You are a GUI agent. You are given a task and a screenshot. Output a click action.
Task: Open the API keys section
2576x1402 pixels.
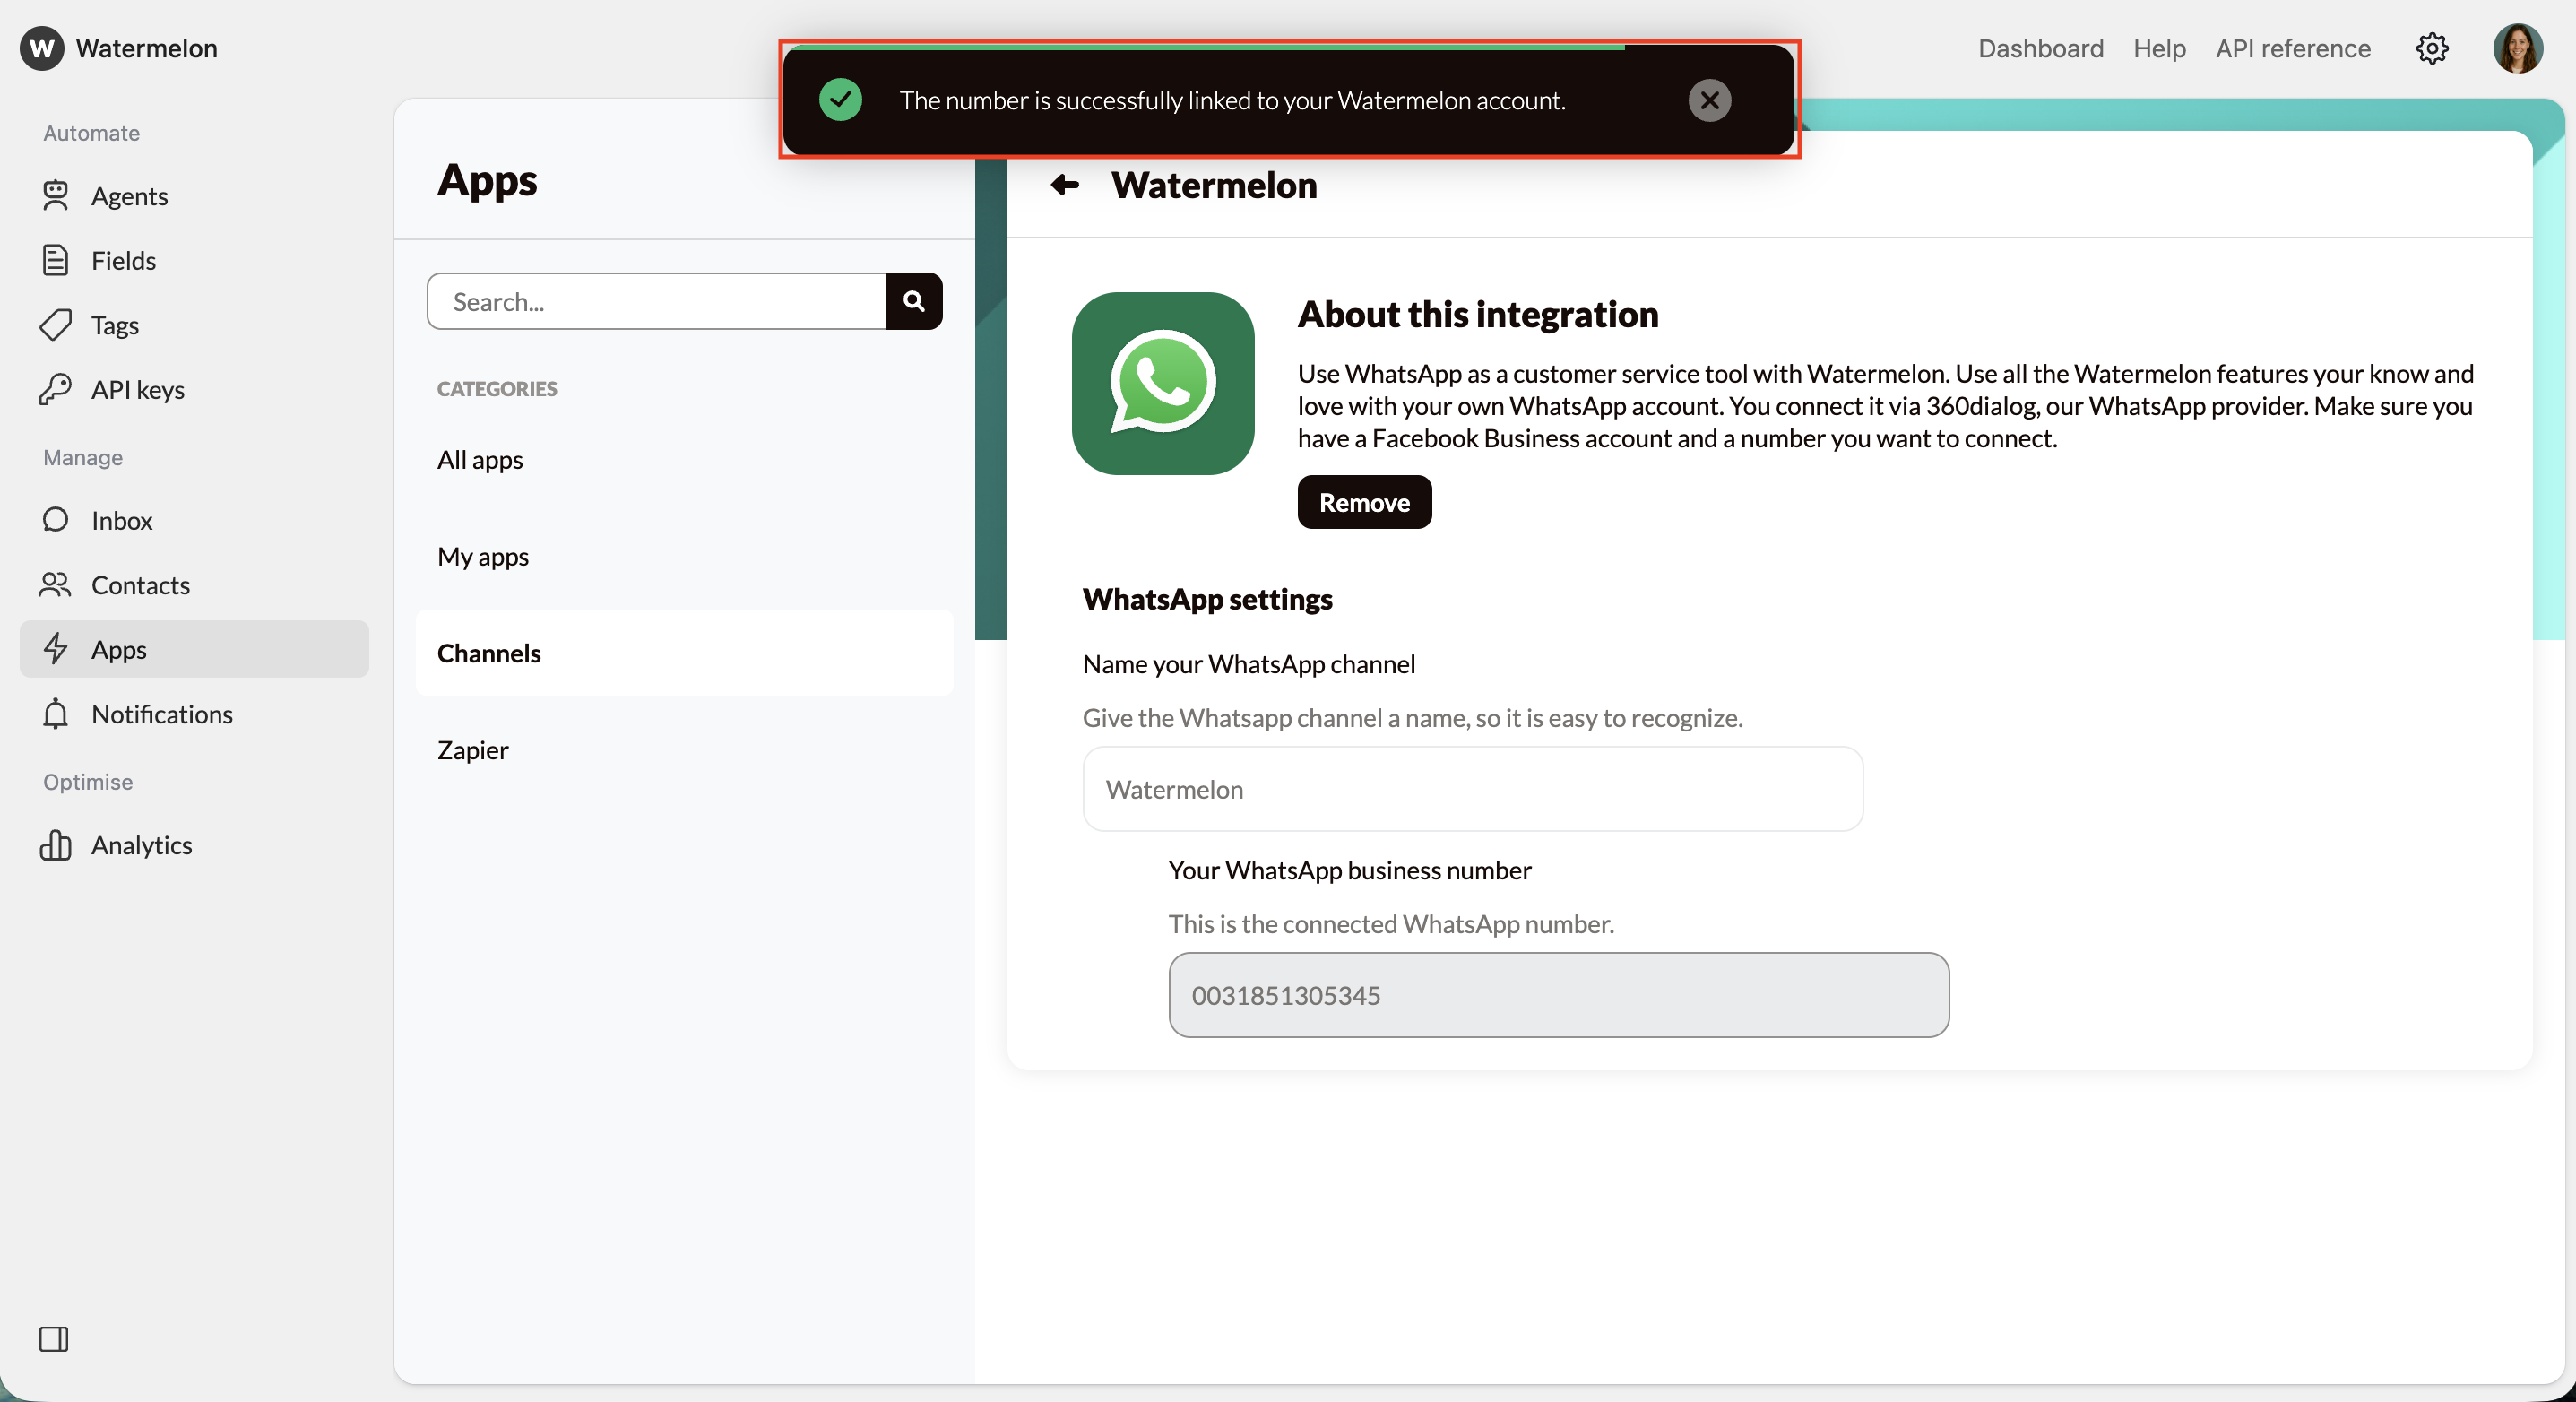pos(138,389)
